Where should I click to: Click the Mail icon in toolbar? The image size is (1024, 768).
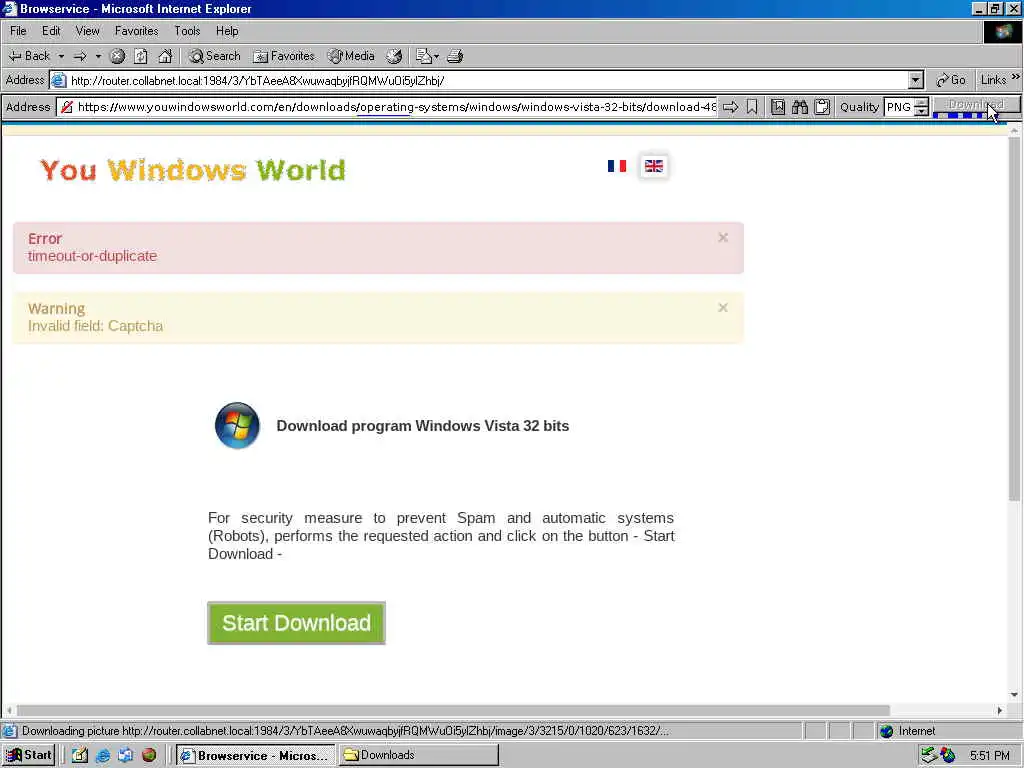coord(423,56)
